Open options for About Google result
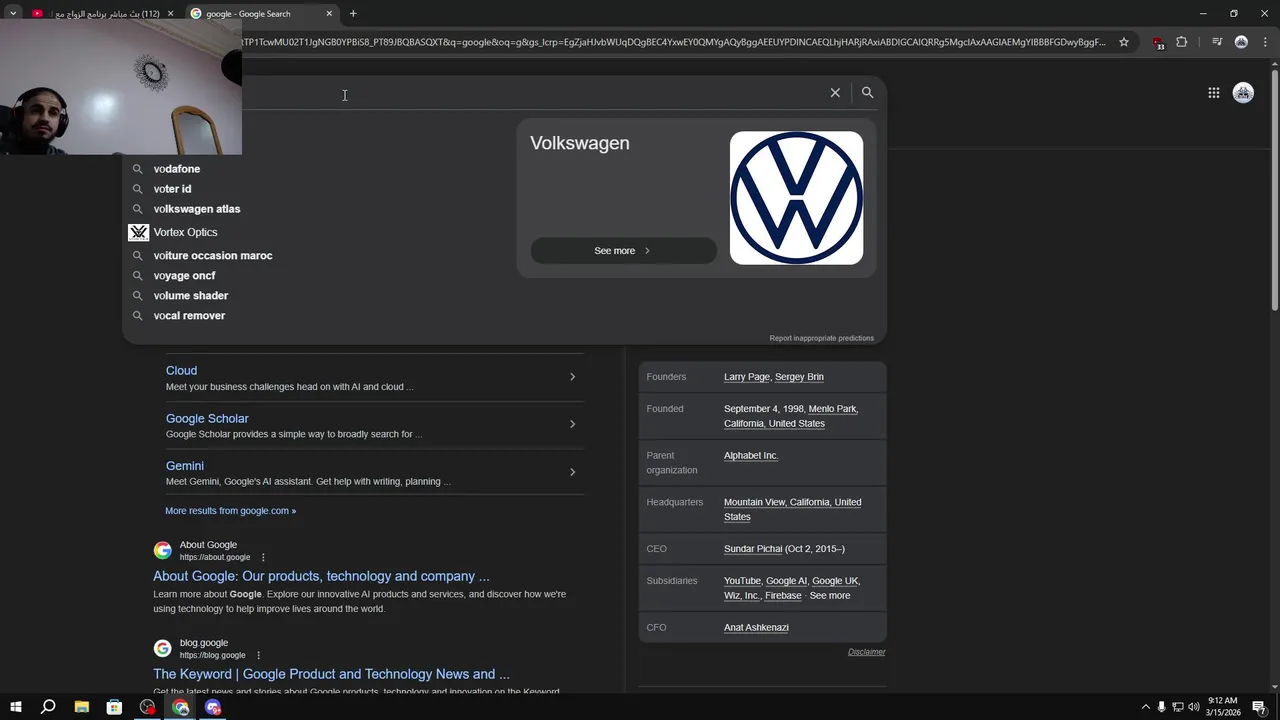This screenshot has width=1280, height=720. [x=263, y=557]
